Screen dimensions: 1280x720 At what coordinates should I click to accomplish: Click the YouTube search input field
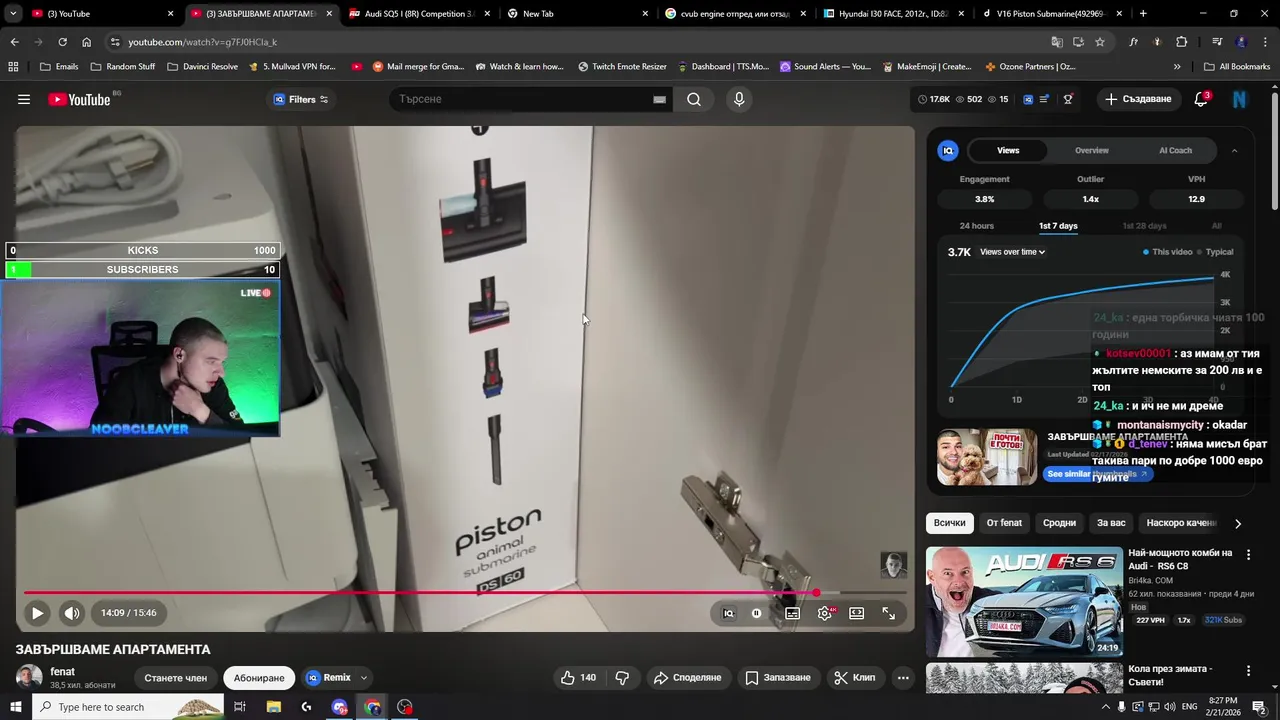point(520,99)
